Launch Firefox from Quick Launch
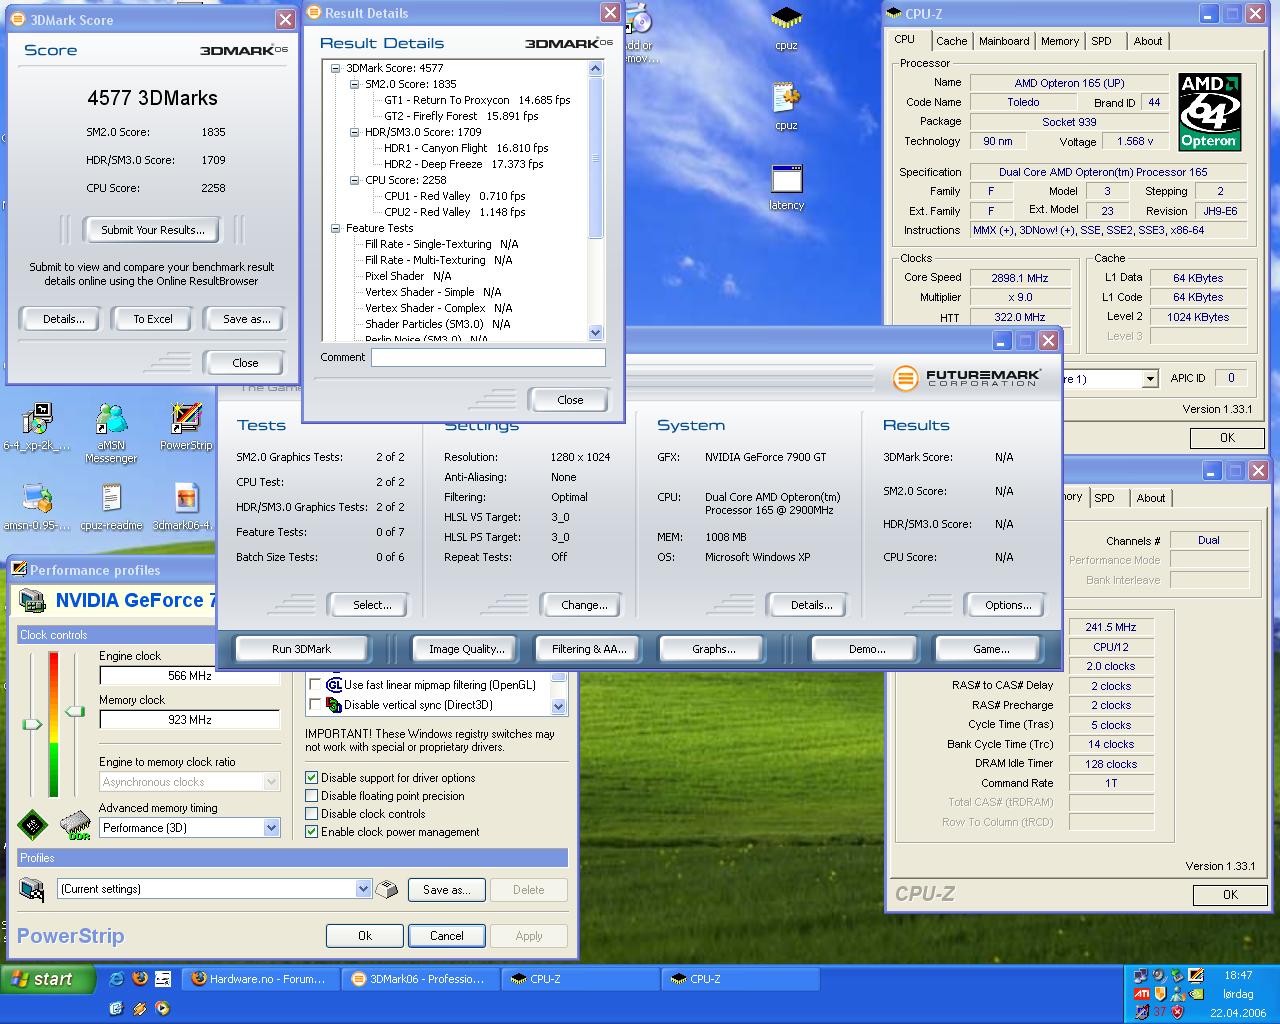The image size is (1280, 1024). point(140,979)
